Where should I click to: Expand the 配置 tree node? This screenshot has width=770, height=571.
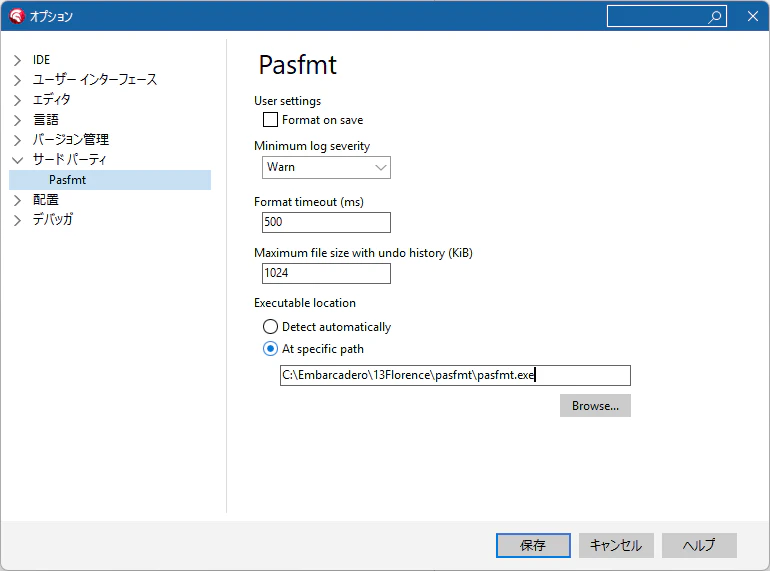coord(18,200)
